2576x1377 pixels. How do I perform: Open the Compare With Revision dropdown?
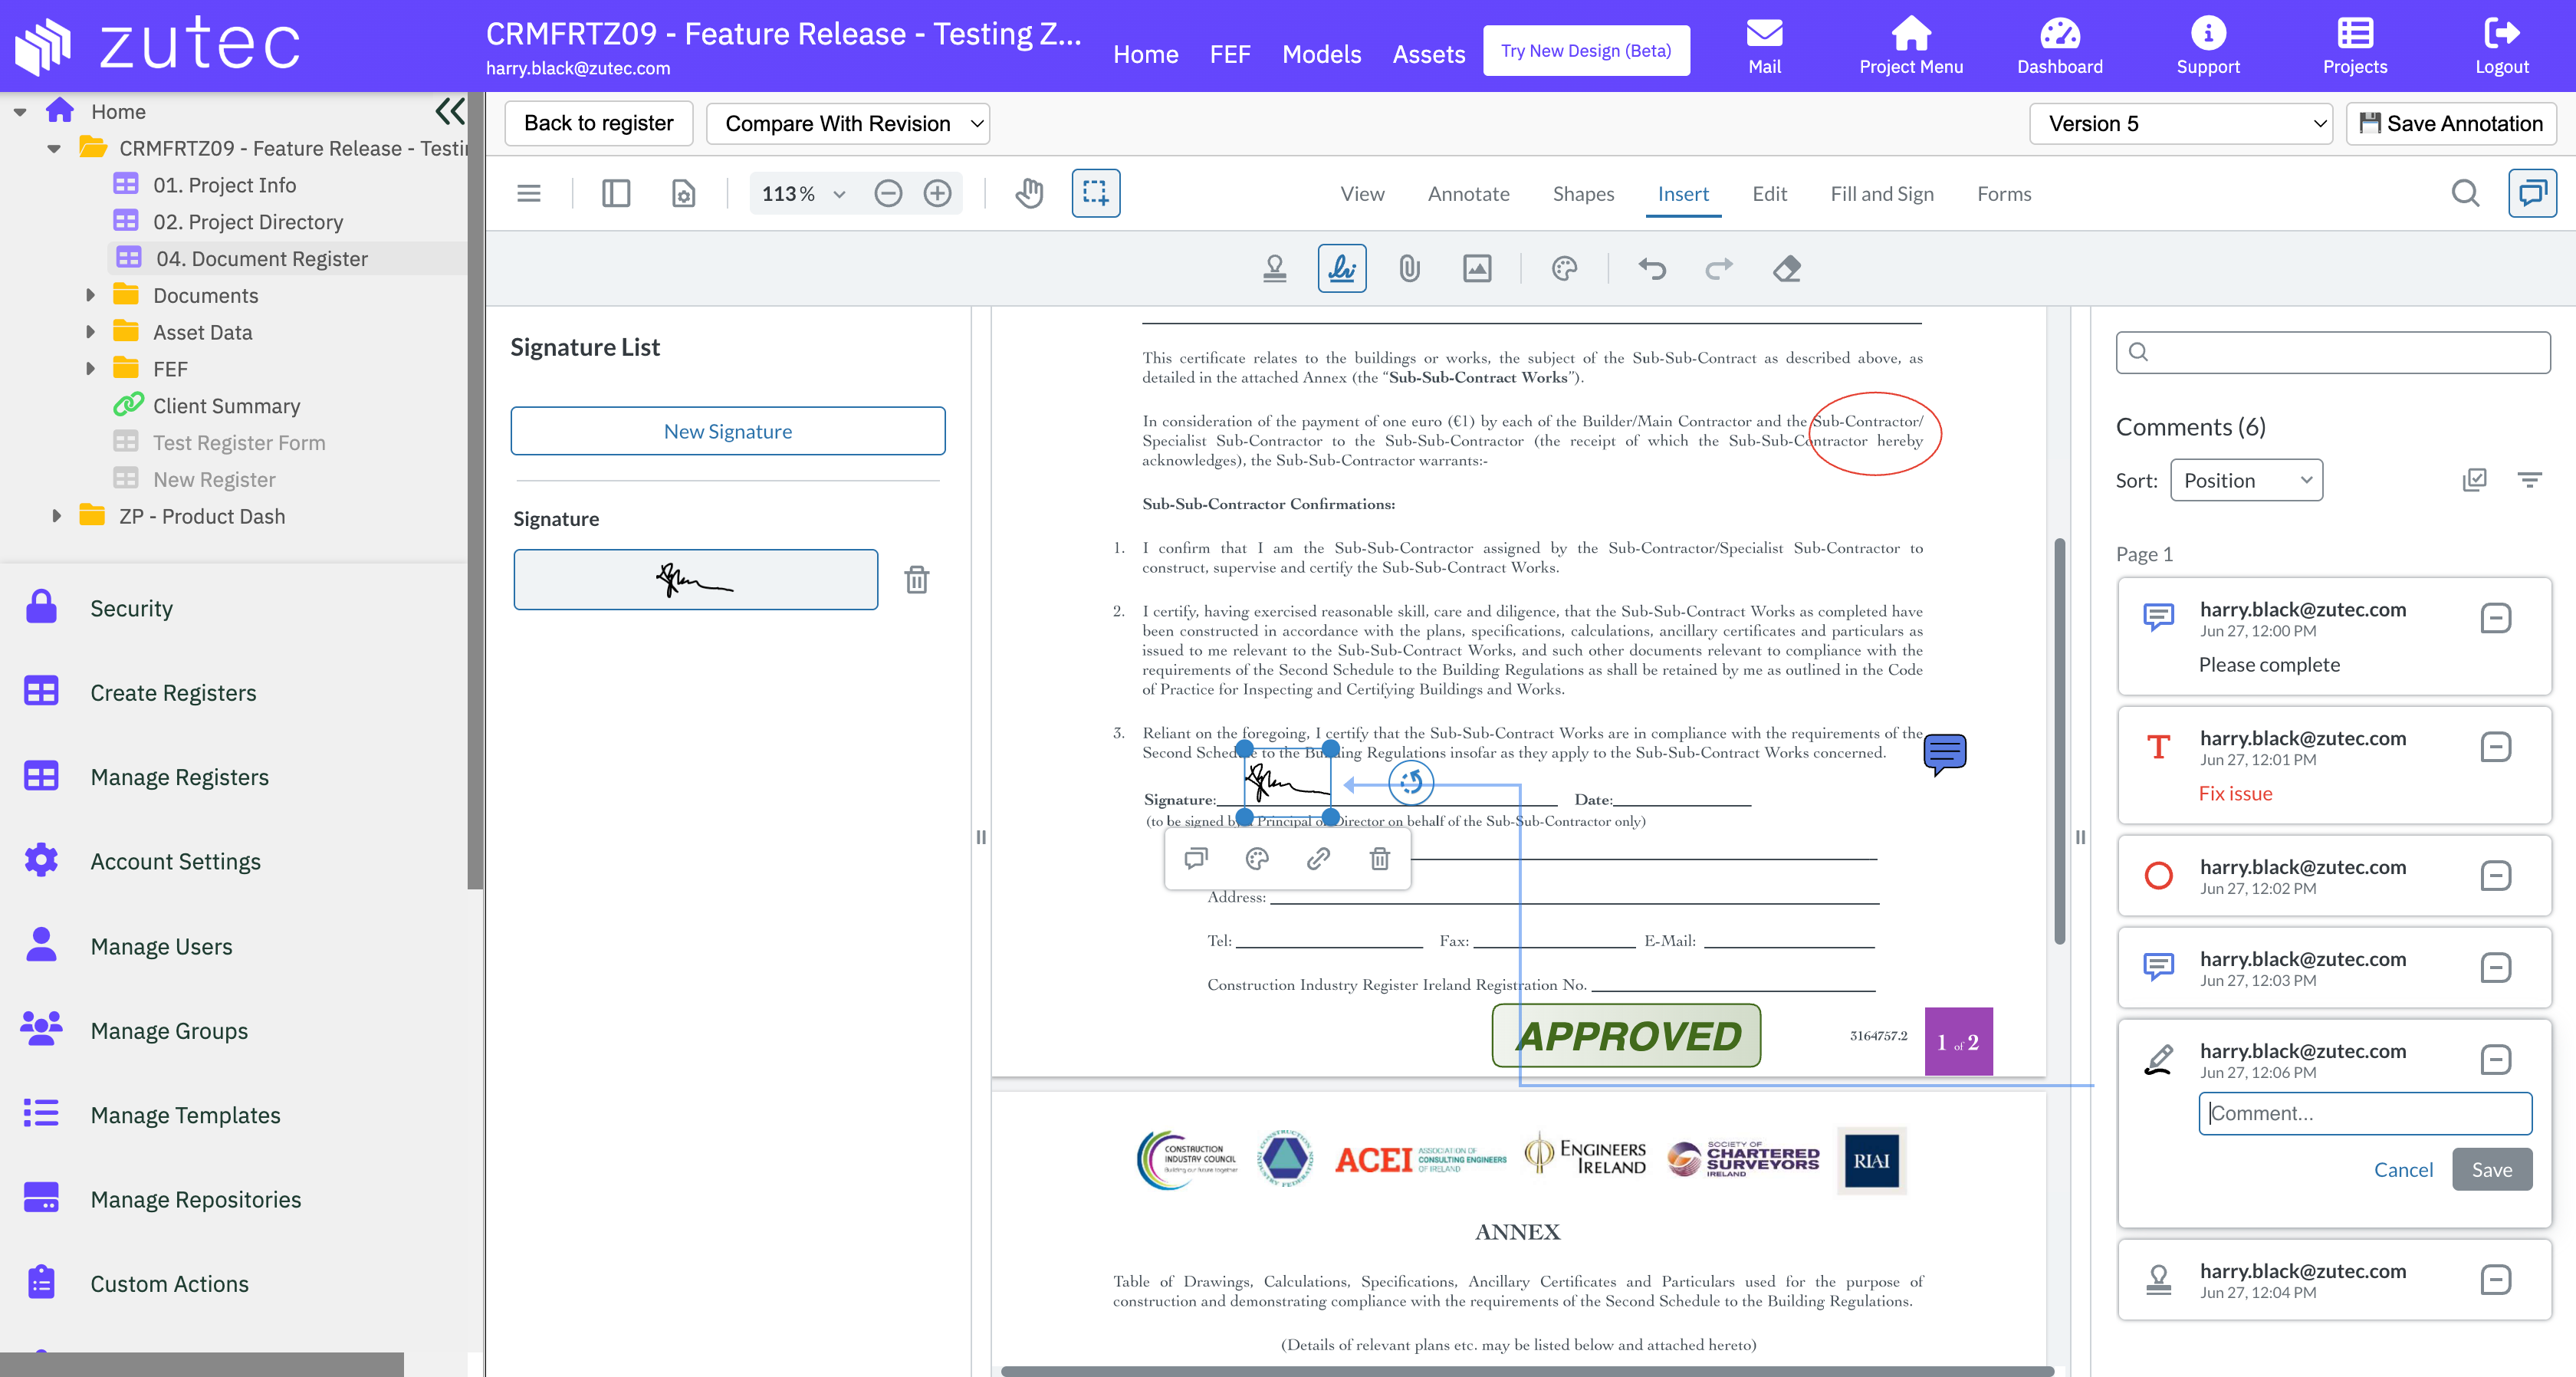pyautogui.click(x=848, y=124)
